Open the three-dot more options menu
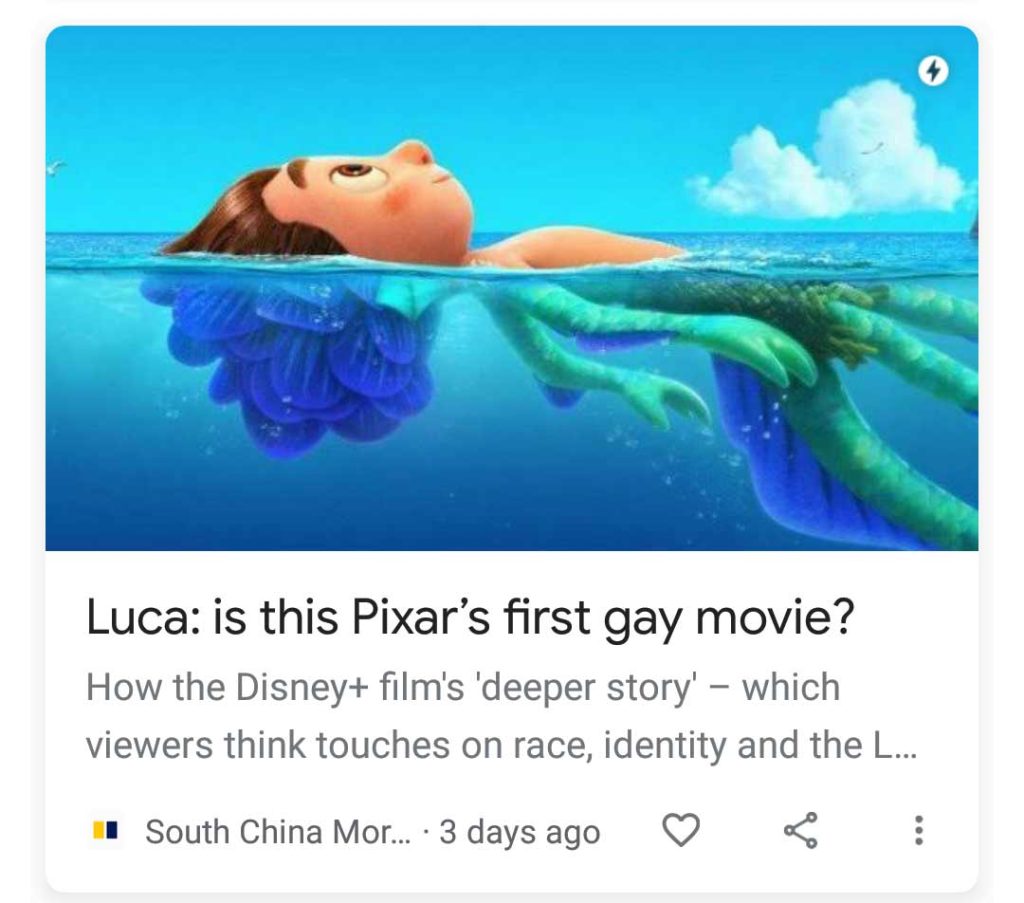This screenshot has height=903, width=1024. pyautogui.click(x=918, y=831)
